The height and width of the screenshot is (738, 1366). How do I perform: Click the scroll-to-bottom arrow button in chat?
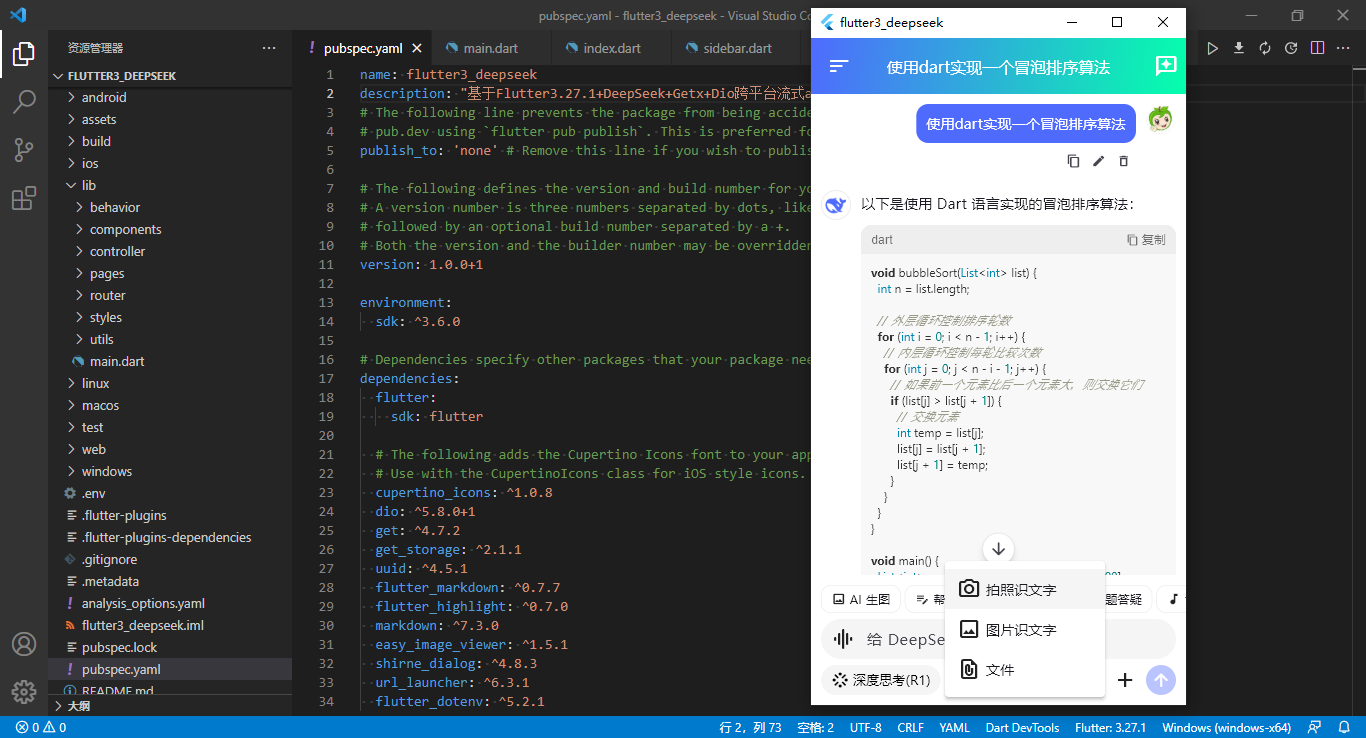click(998, 549)
